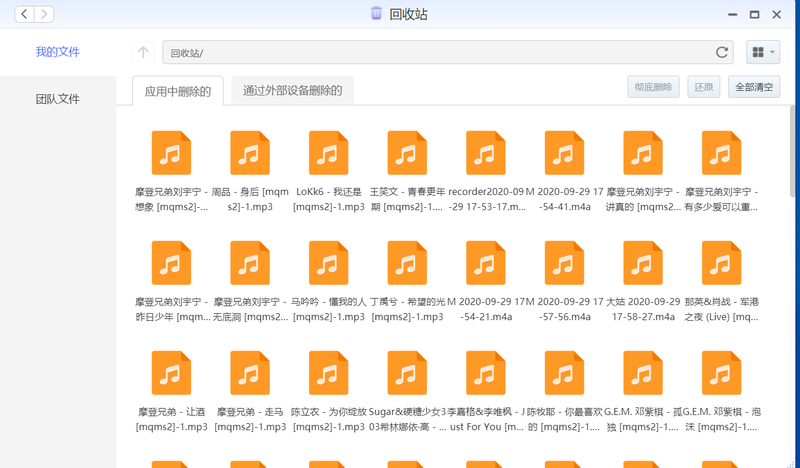Click the up-directory arrow icon
The width and height of the screenshot is (800, 468).
pos(143,52)
